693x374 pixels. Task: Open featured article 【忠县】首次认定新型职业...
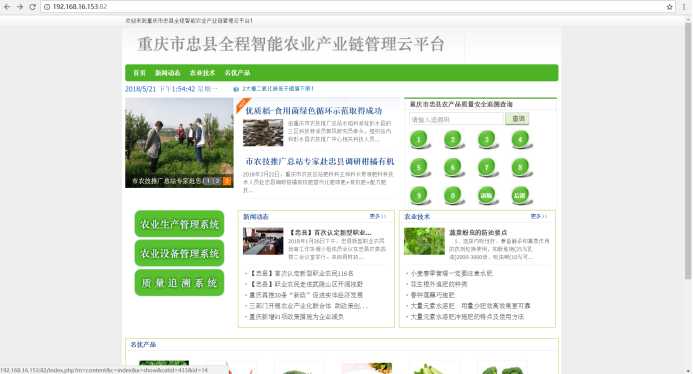[330, 232]
